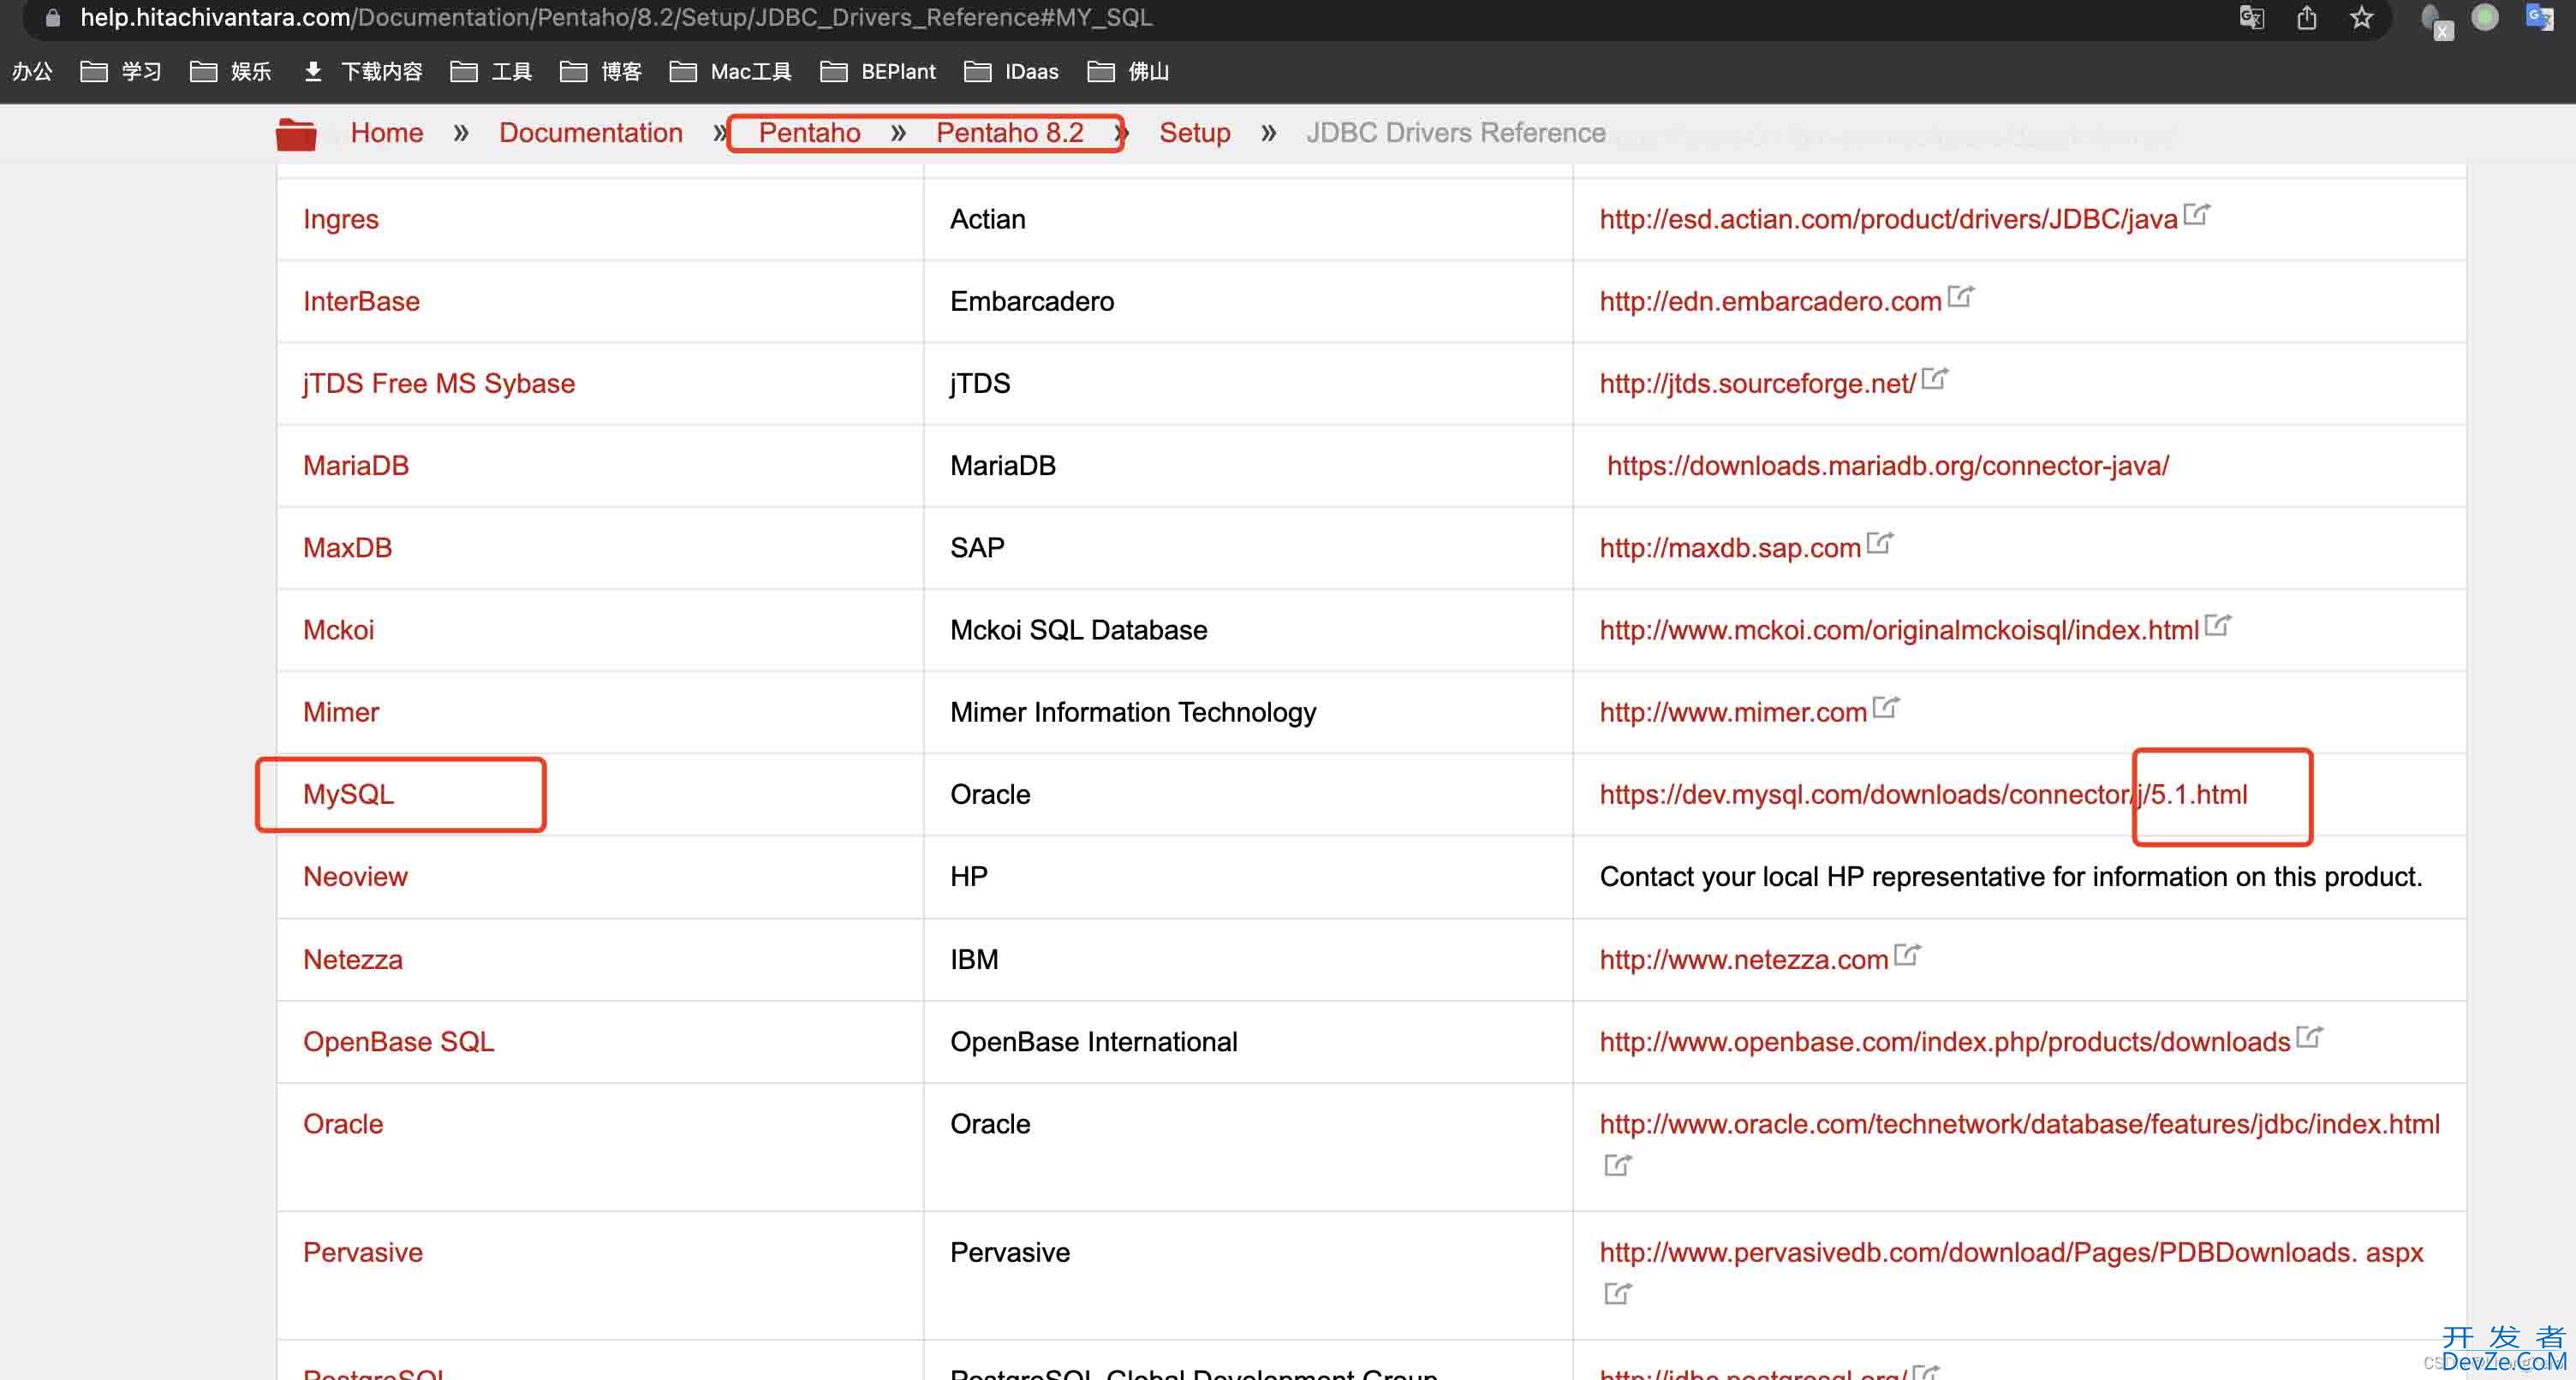Viewport: 2576px width, 1380px height.
Task: Select the Mimer Information Technology cell text
Action: (x=1132, y=712)
